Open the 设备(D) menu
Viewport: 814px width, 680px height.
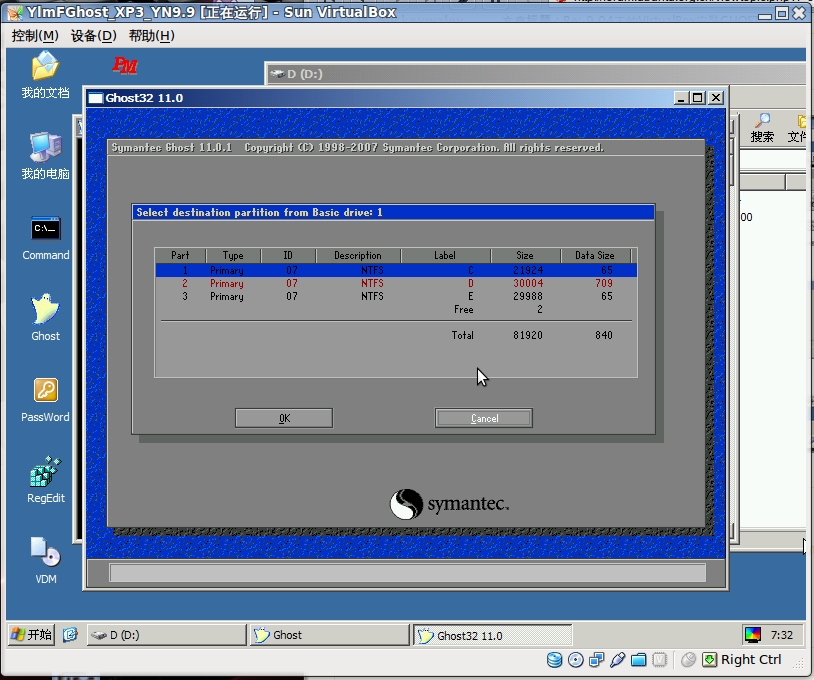click(x=93, y=36)
